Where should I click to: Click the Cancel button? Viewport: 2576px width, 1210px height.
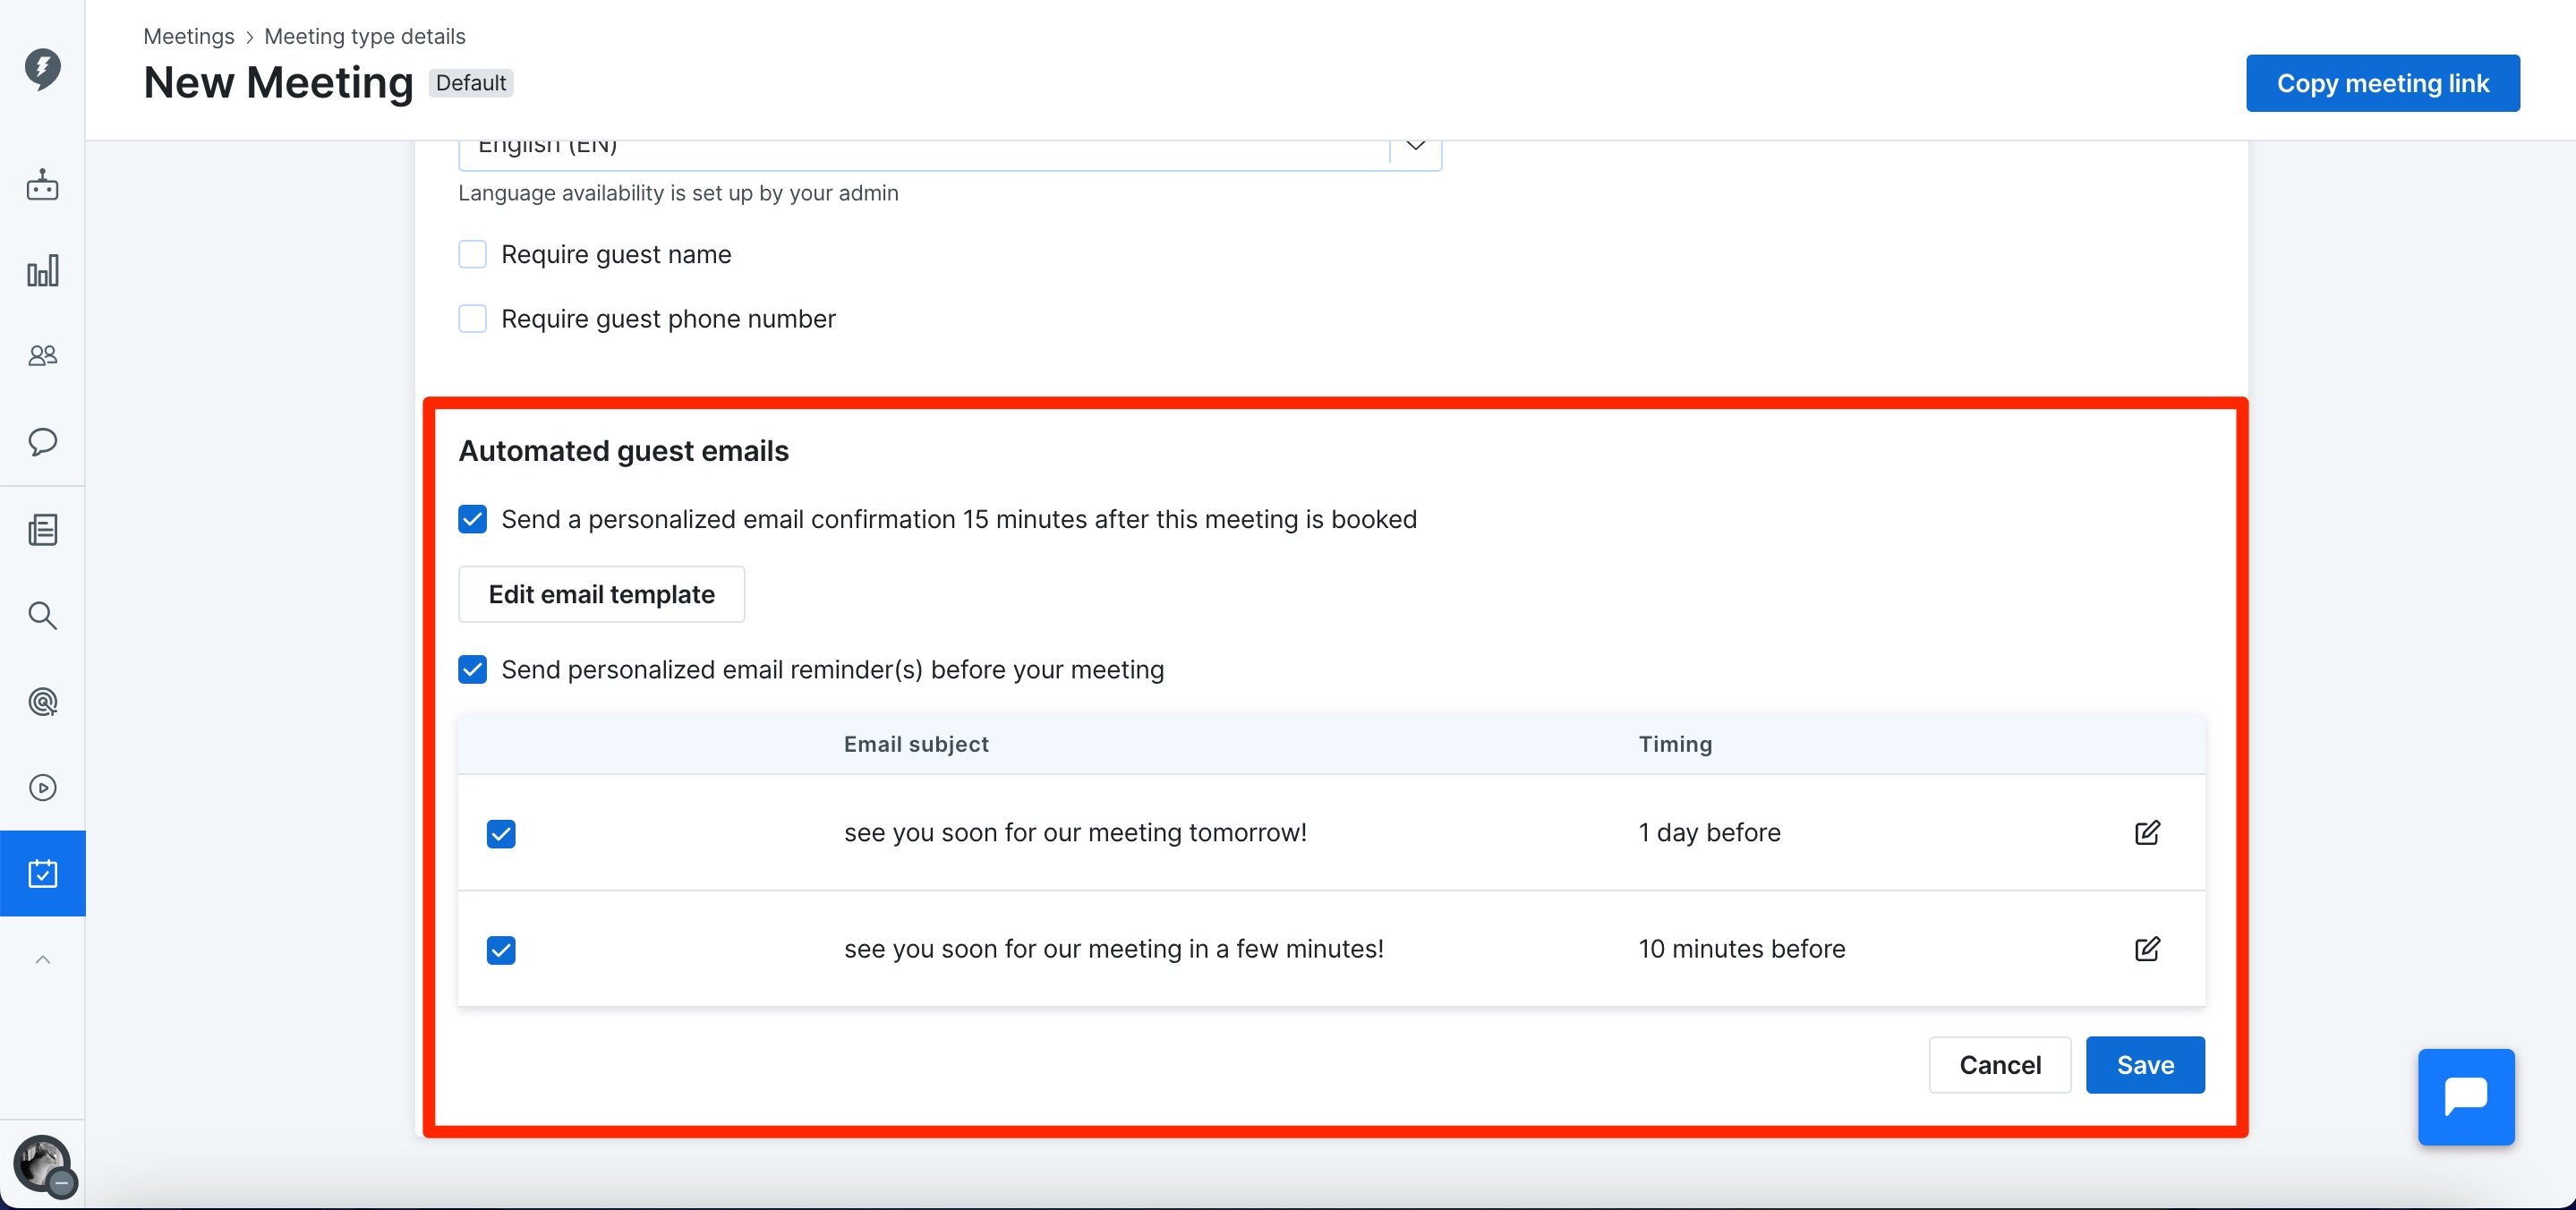tap(1999, 1064)
